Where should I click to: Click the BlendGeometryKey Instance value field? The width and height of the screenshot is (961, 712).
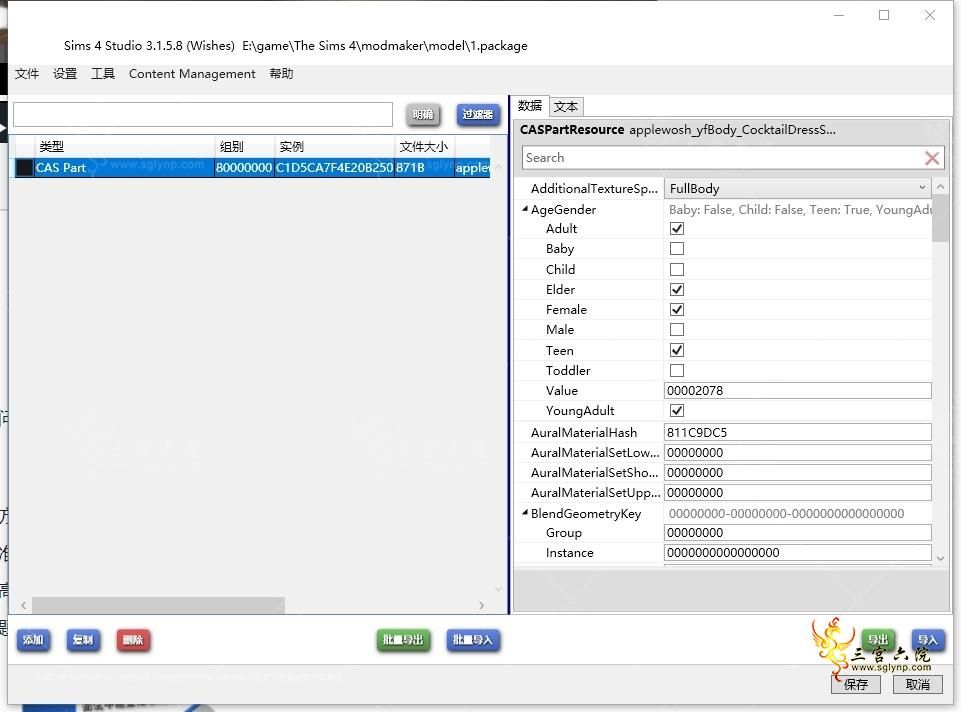point(797,553)
